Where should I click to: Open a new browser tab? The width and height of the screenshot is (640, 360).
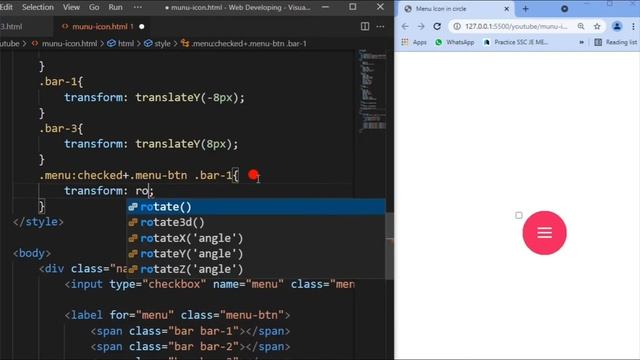point(525,9)
